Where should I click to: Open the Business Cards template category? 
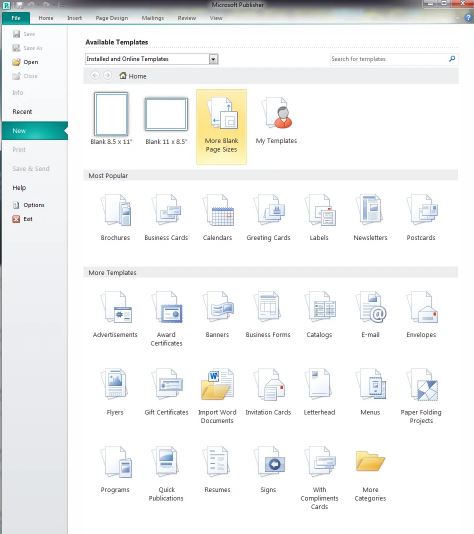(x=166, y=217)
